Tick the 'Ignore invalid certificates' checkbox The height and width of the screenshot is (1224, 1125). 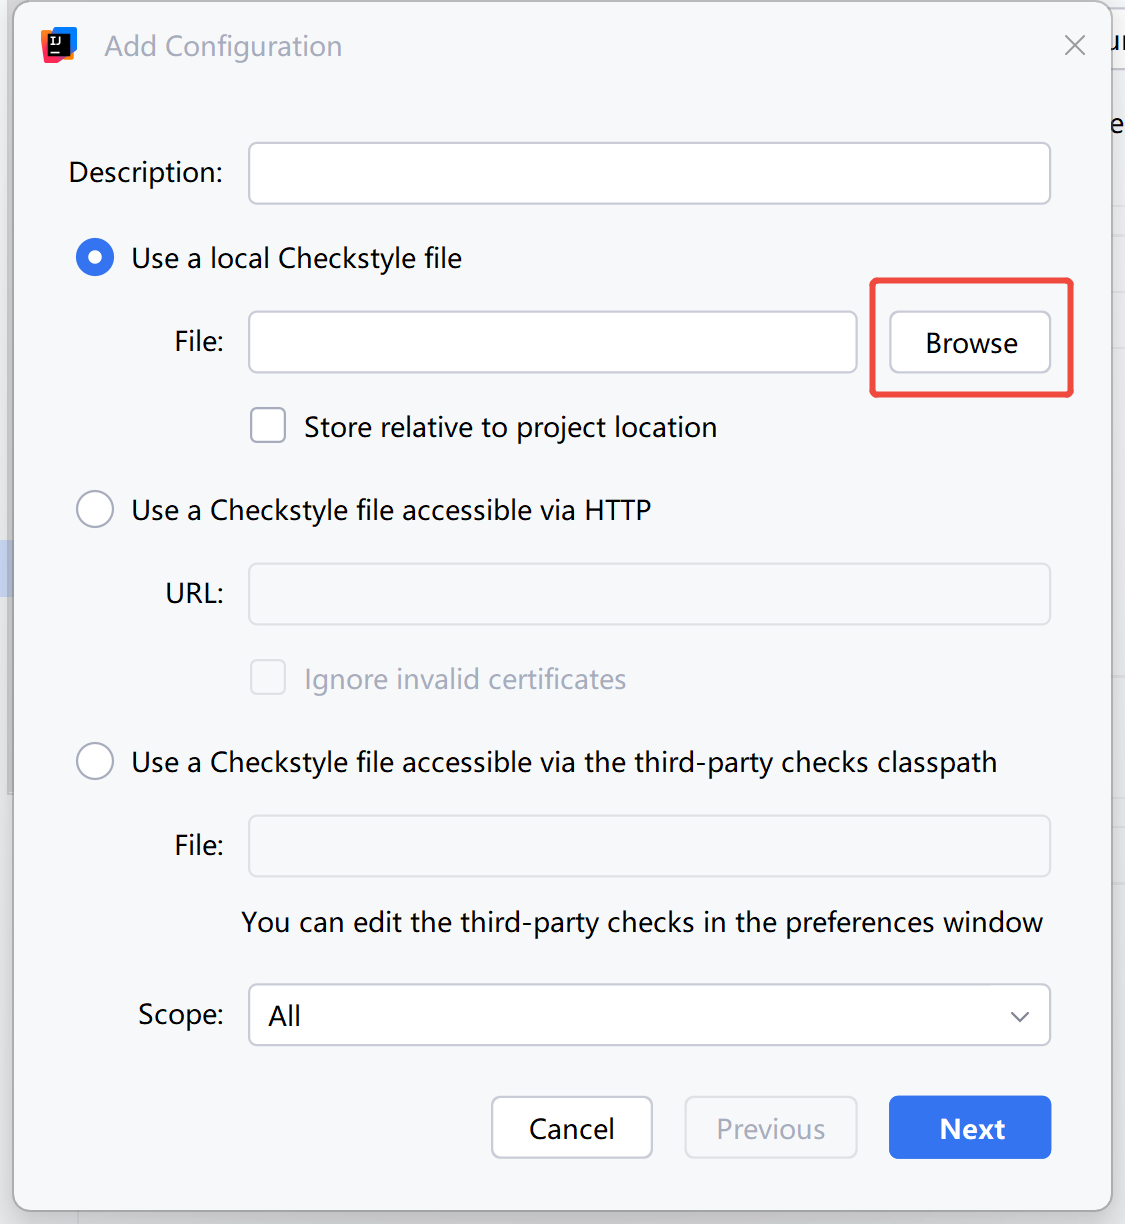point(268,678)
